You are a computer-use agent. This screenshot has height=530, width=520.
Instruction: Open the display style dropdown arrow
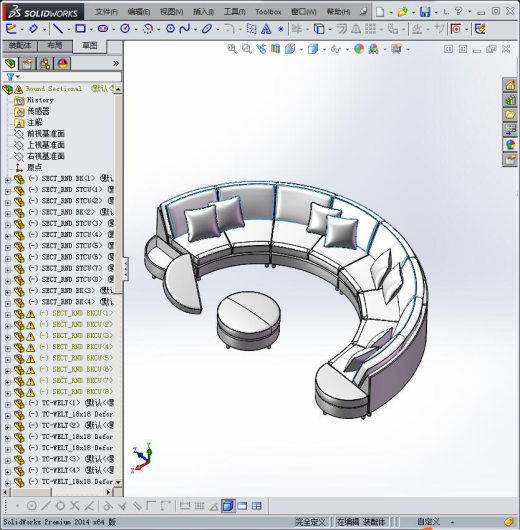click(x=324, y=50)
